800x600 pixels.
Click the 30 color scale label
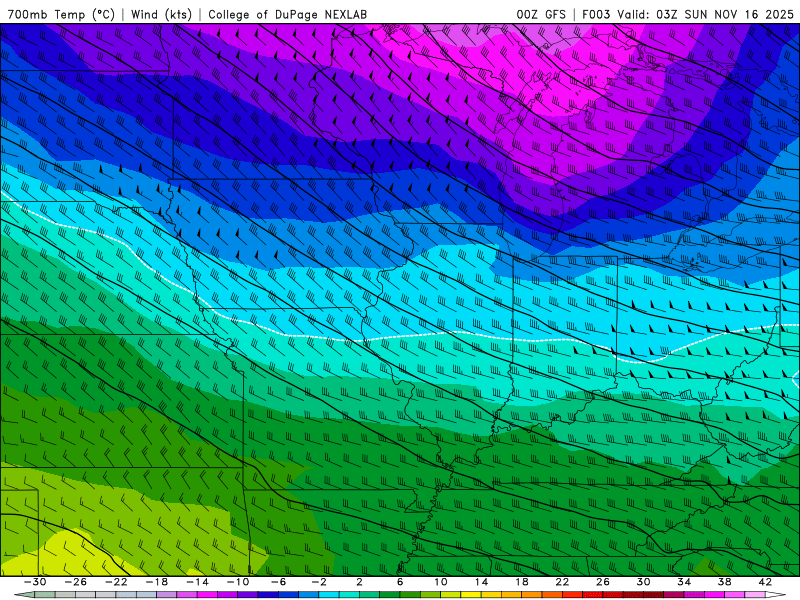[643, 582]
